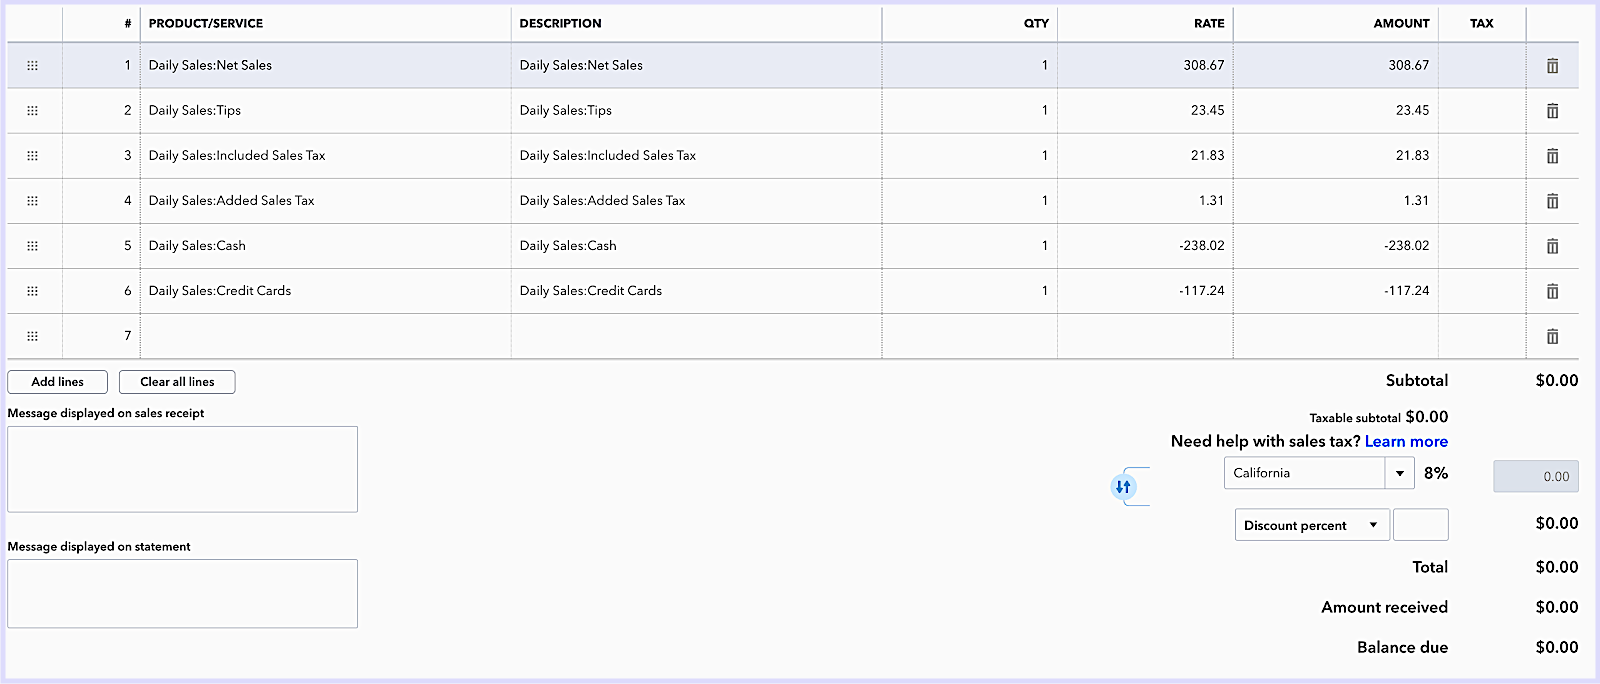Screen dimensions: 1600x684
Task: Click the sales tax amount field
Action: coord(1536,476)
